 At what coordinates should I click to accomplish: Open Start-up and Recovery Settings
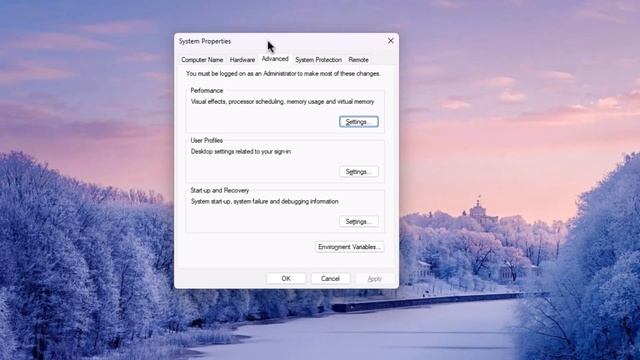click(359, 222)
